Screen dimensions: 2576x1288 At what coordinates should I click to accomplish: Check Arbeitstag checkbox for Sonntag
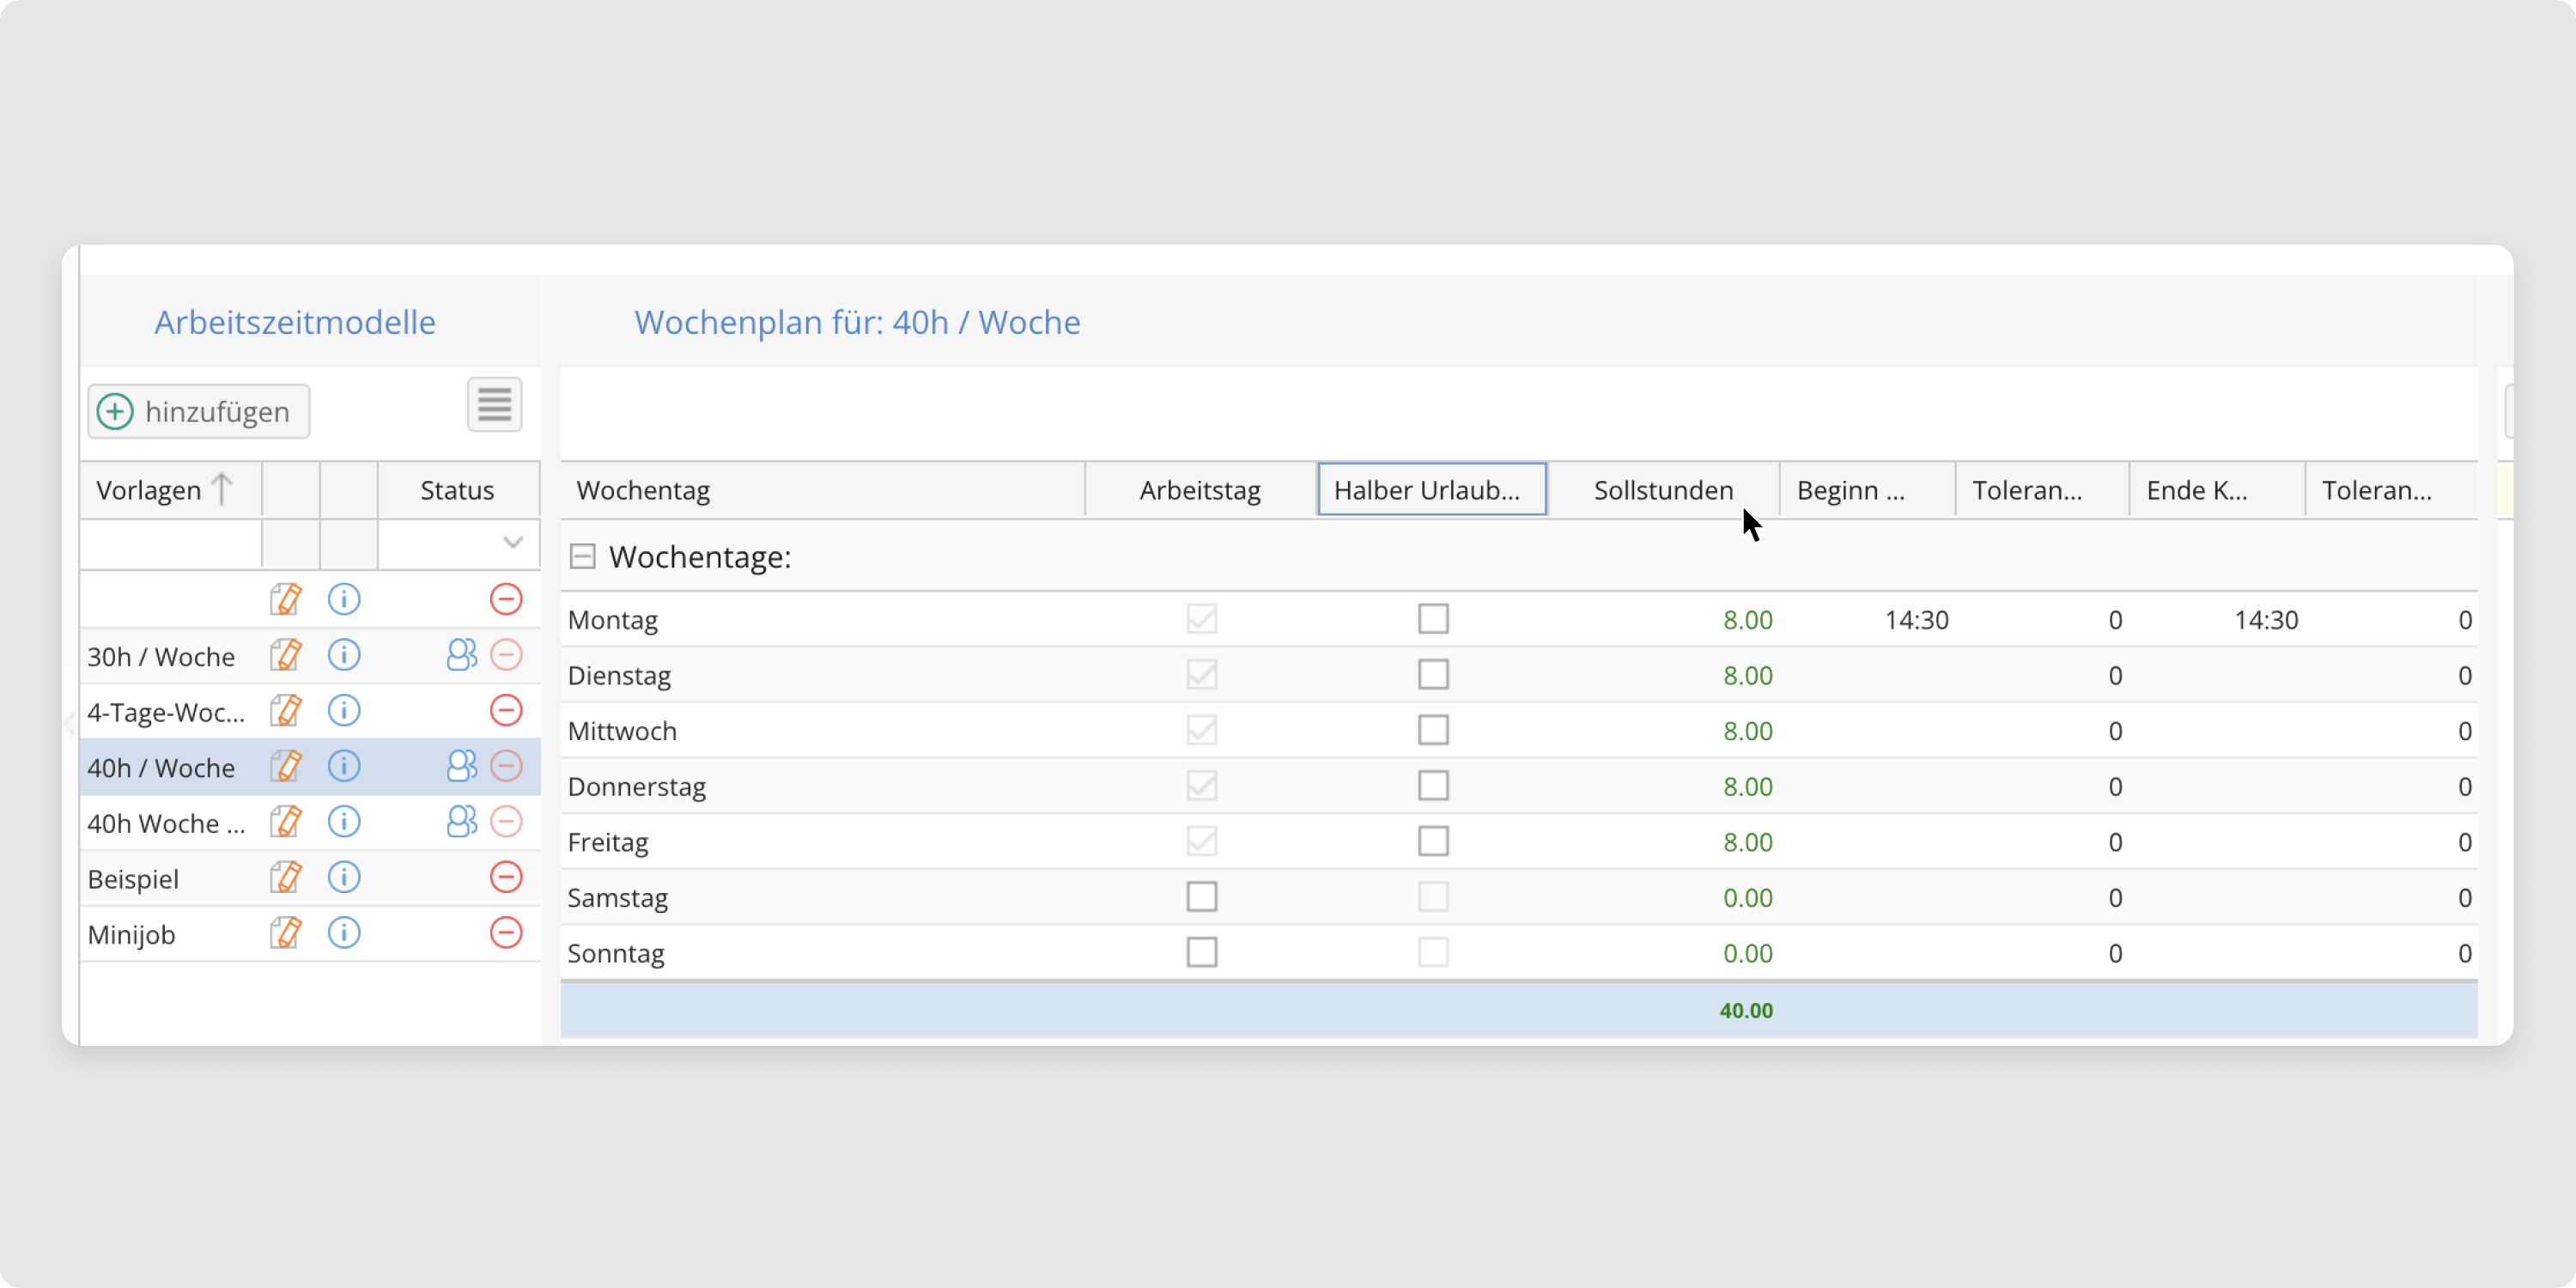[1201, 952]
